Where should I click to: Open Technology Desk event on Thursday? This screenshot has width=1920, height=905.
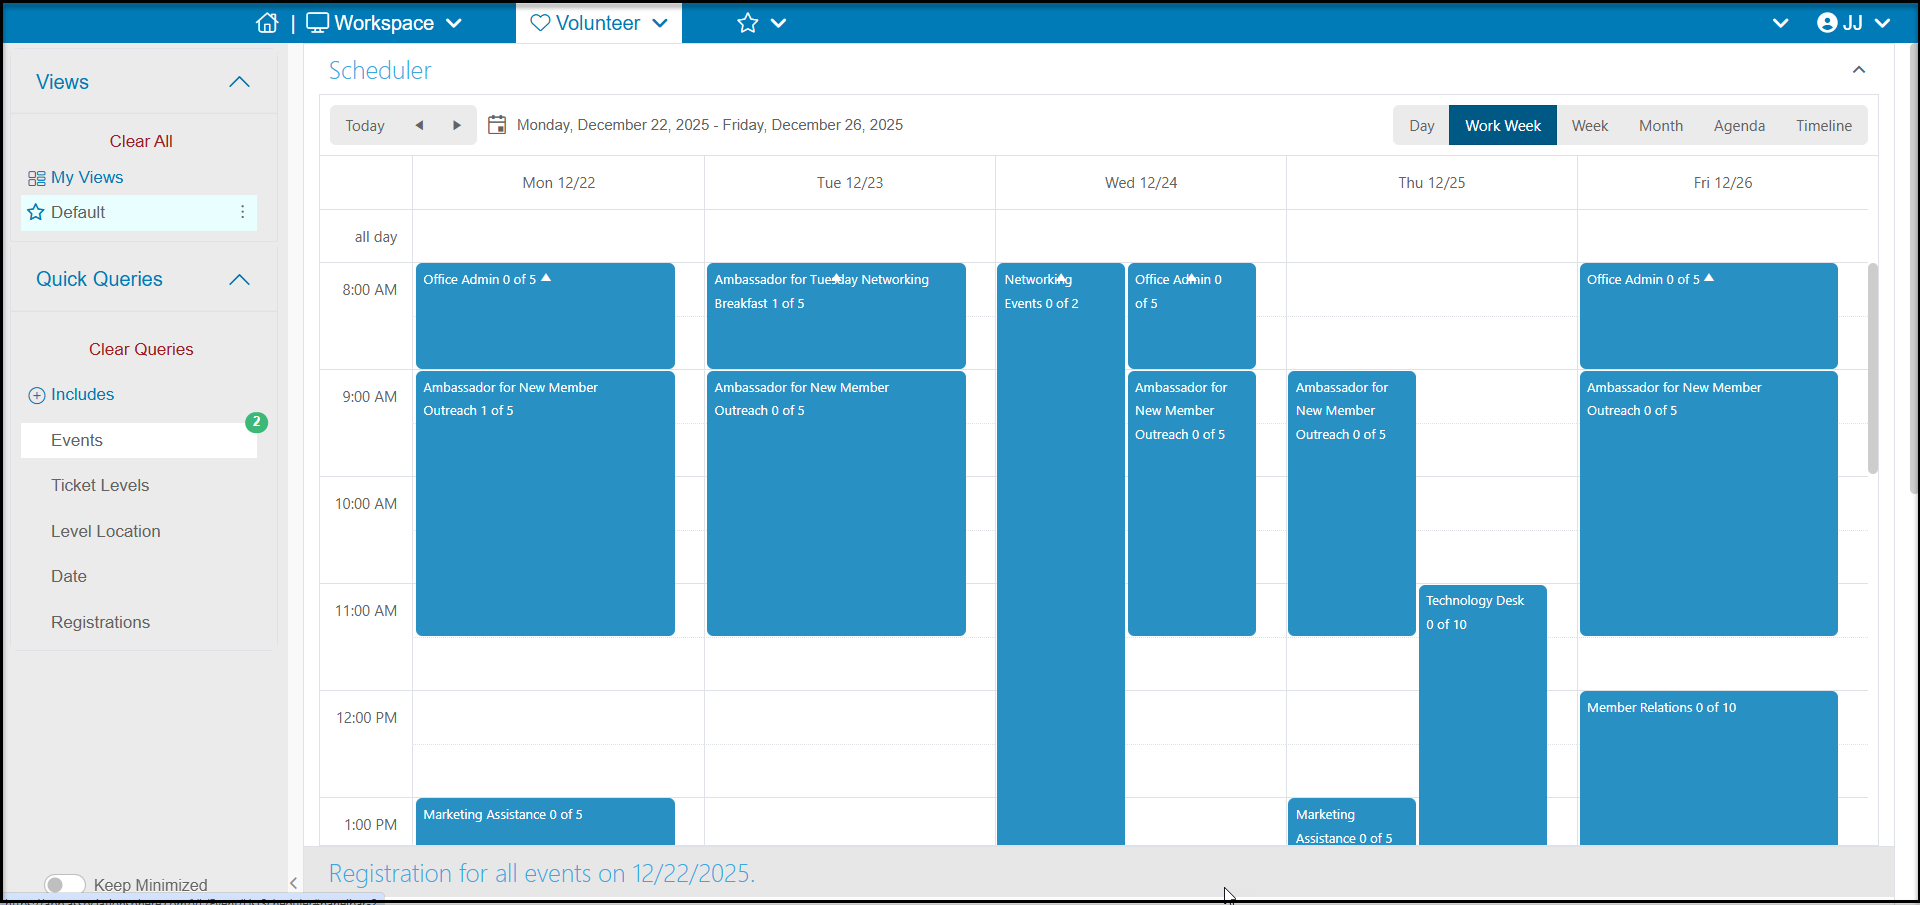point(1483,715)
